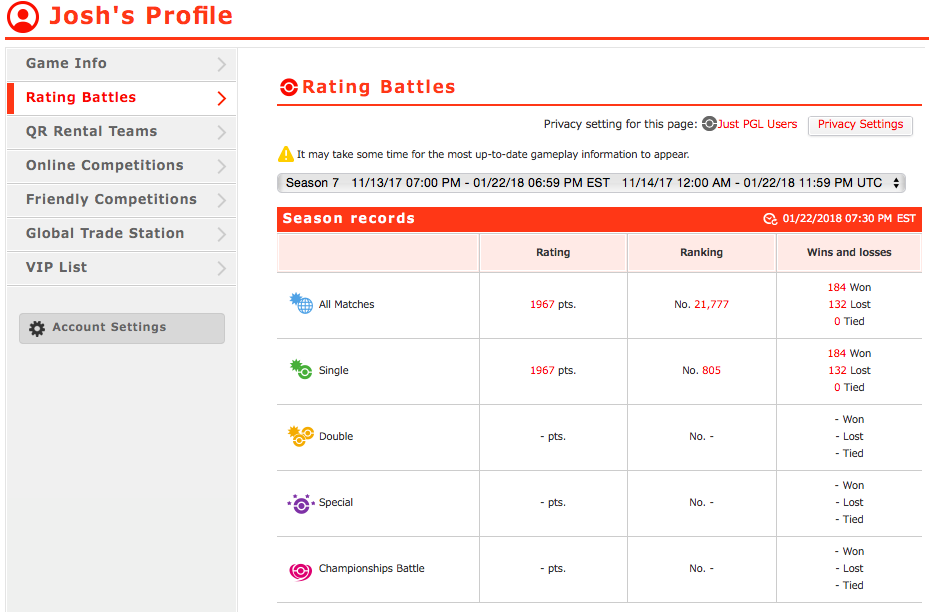The image size is (952, 612).
Task: Click the All Matches globe icon
Action: pyautogui.click(x=301, y=303)
